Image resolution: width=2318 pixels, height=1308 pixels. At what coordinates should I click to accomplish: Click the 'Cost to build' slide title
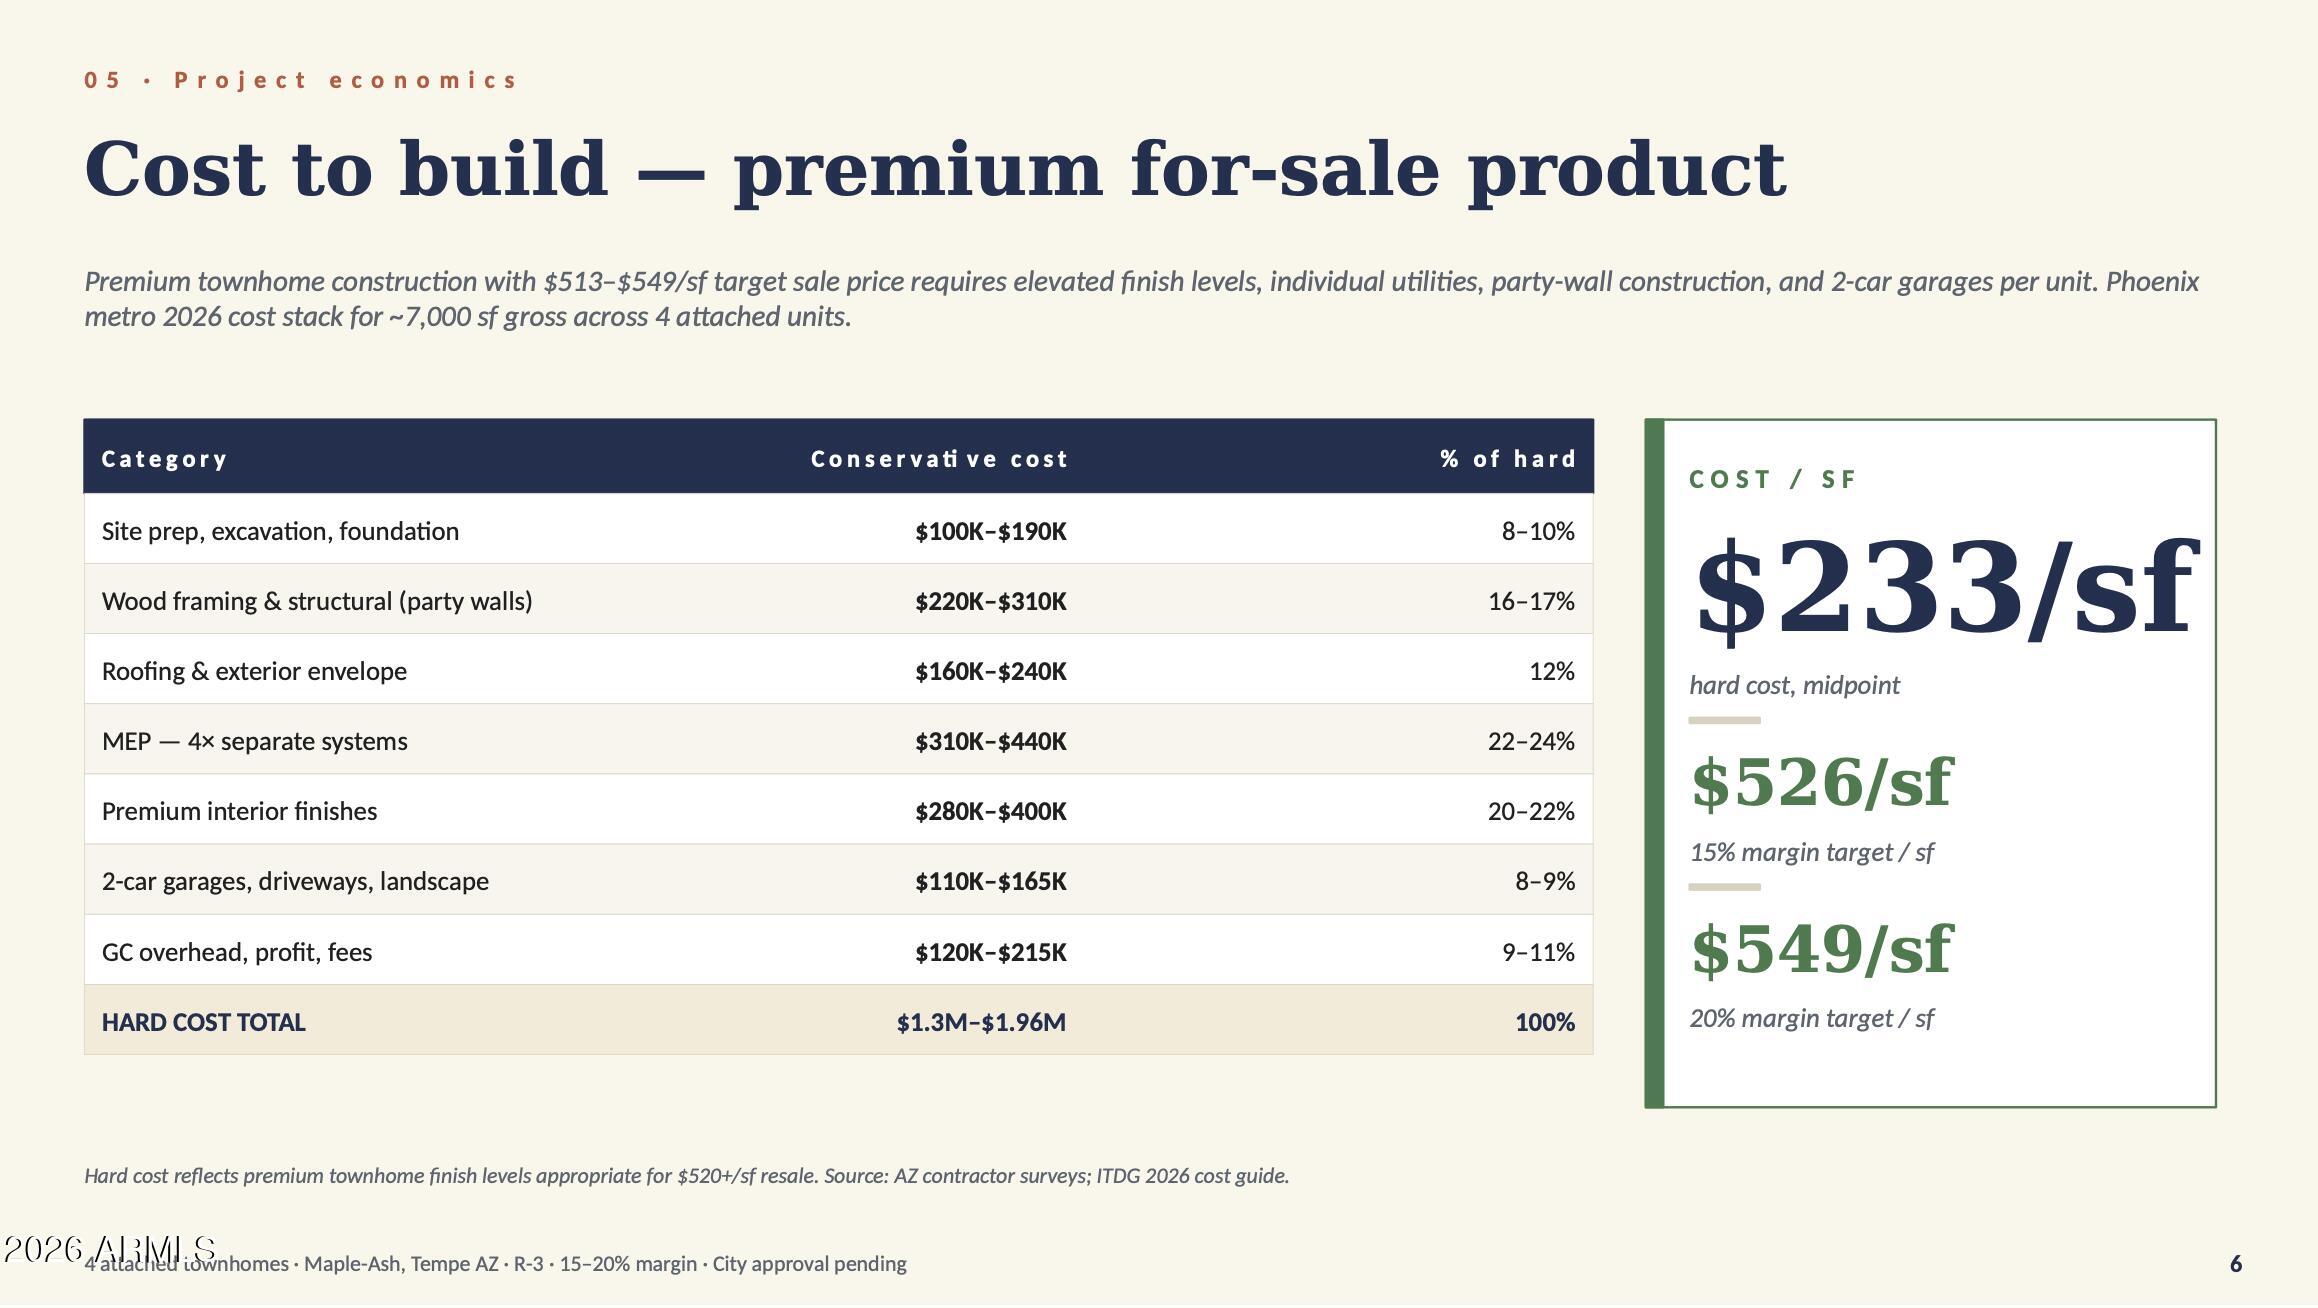pos(934,170)
